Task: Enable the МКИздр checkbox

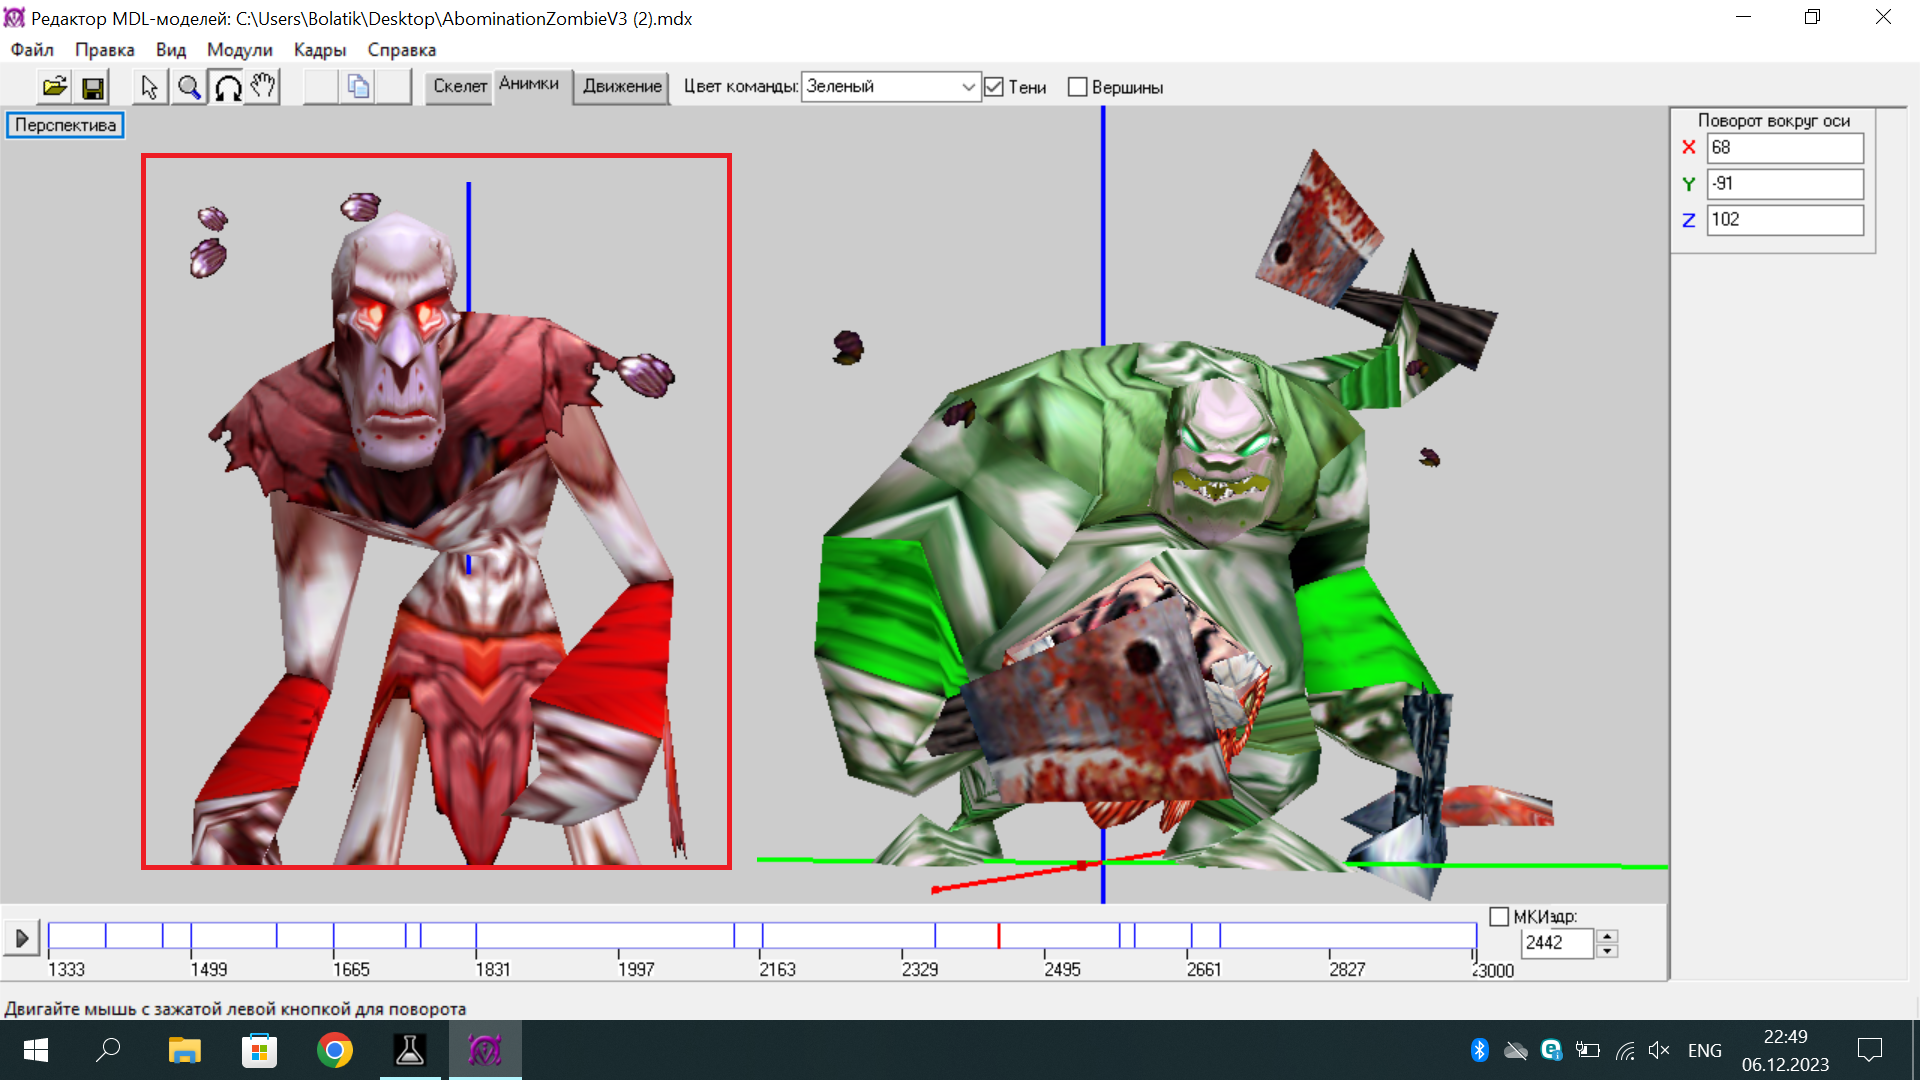Action: [x=1499, y=917]
